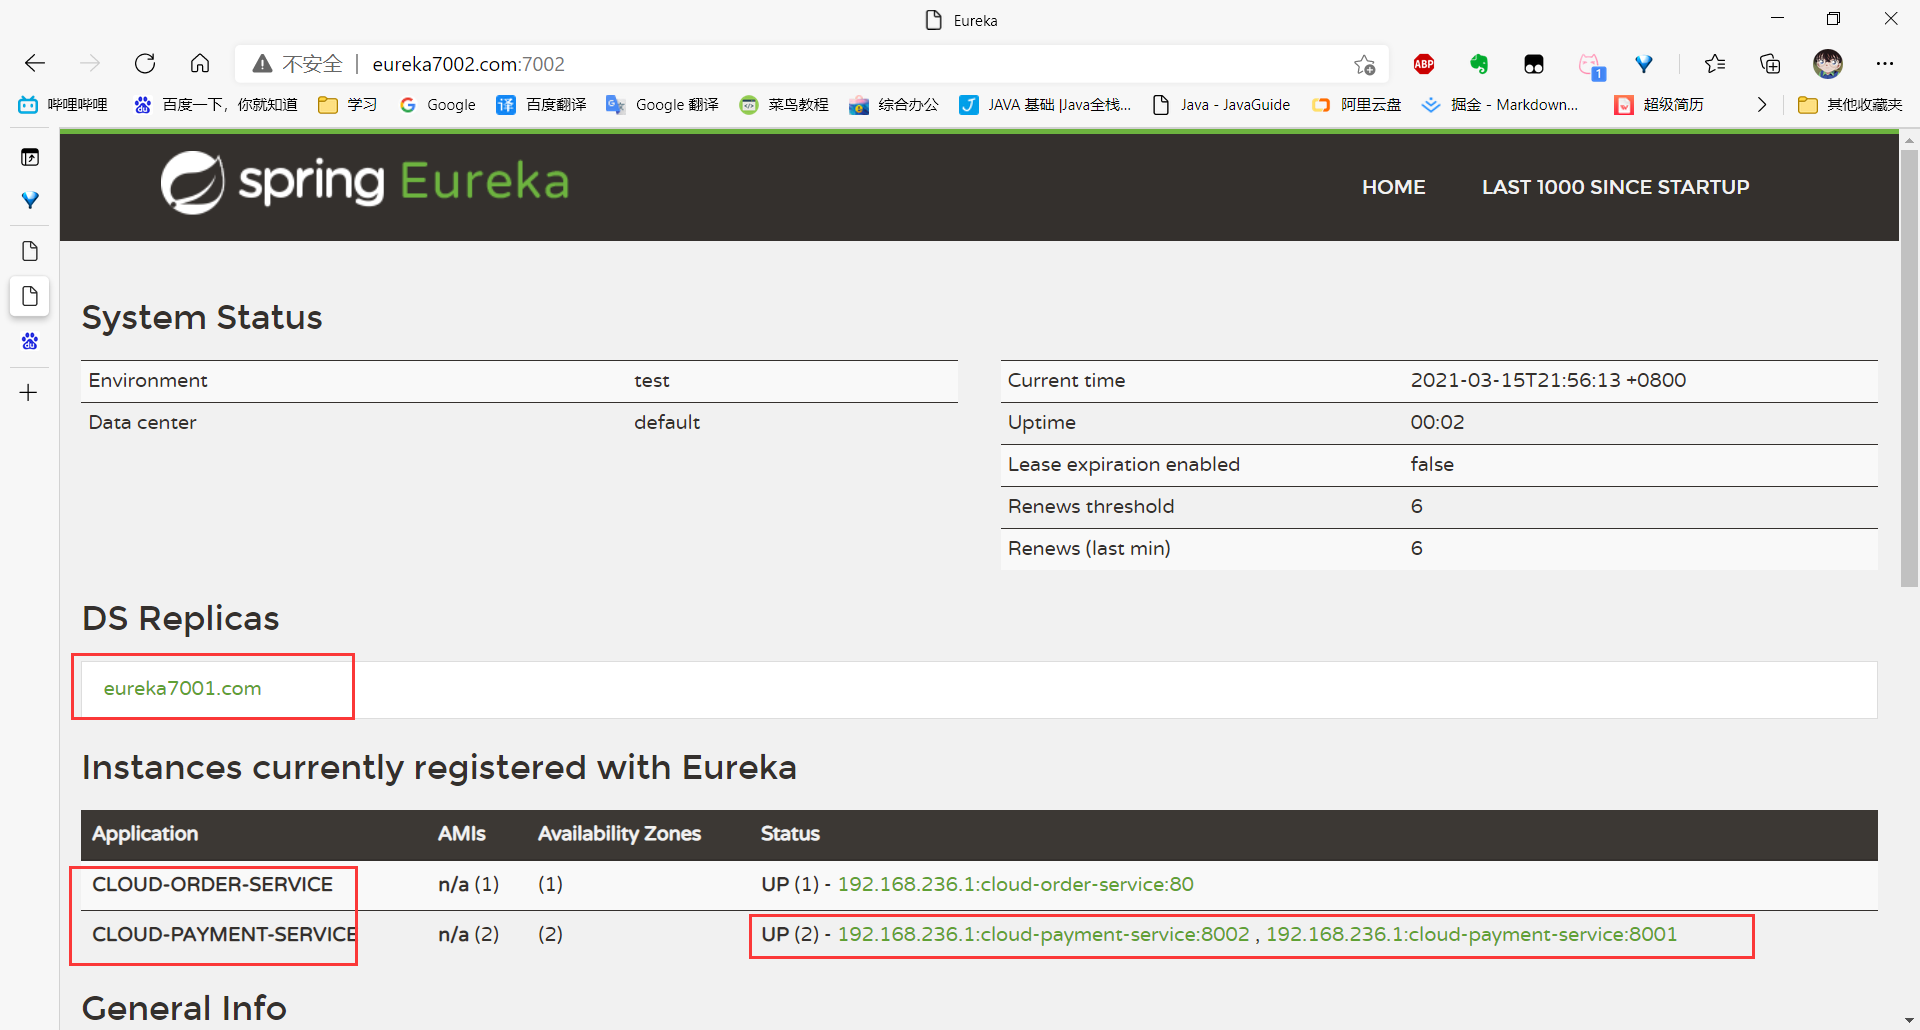Image resolution: width=1920 pixels, height=1030 pixels.
Task: Open the Collections icon
Action: click(x=1770, y=64)
